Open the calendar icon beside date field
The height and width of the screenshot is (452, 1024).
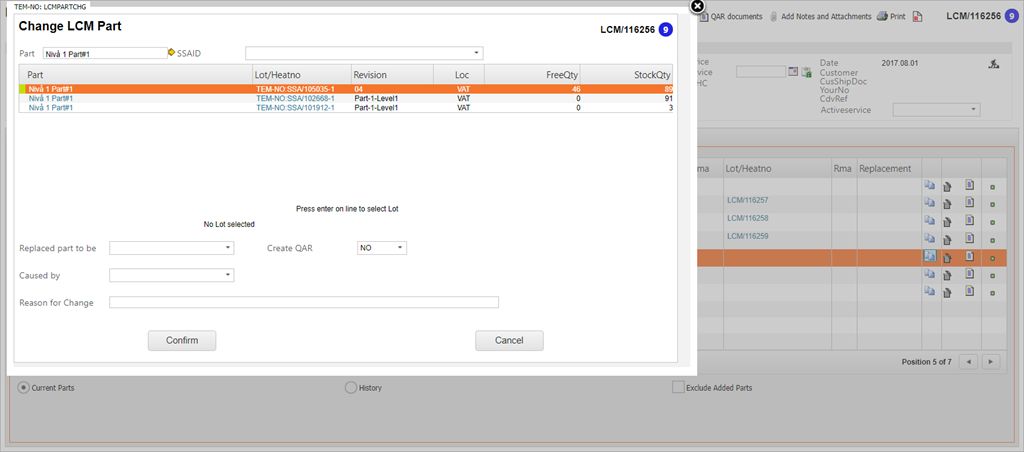(792, 71)
